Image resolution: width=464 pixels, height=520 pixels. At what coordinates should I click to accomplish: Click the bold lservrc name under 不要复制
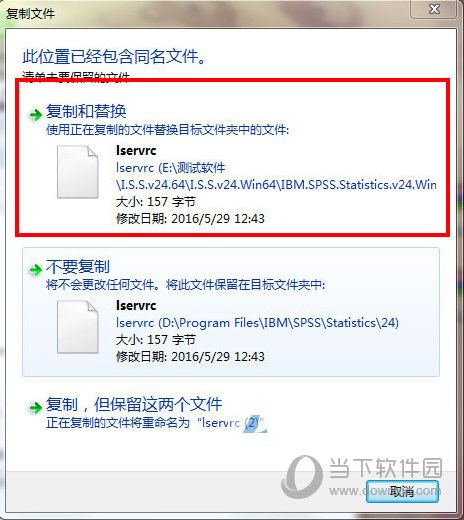coord(136,305)
